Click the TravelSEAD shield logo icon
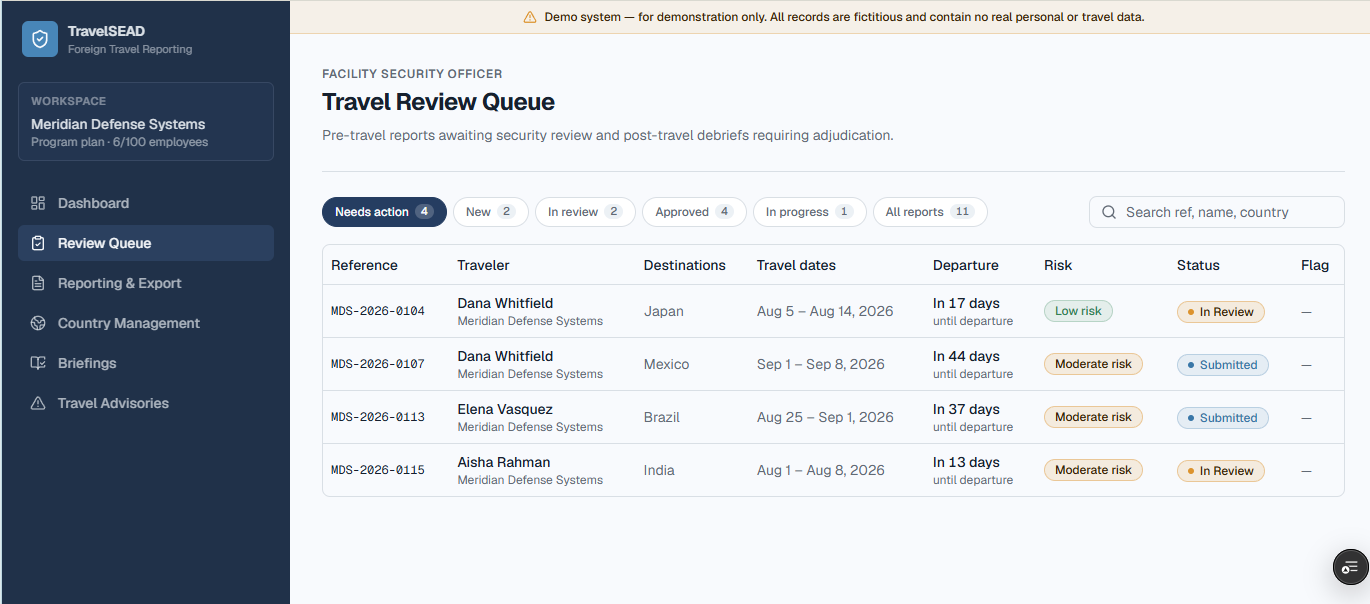Screen dimensions: 1370x604 40,39
